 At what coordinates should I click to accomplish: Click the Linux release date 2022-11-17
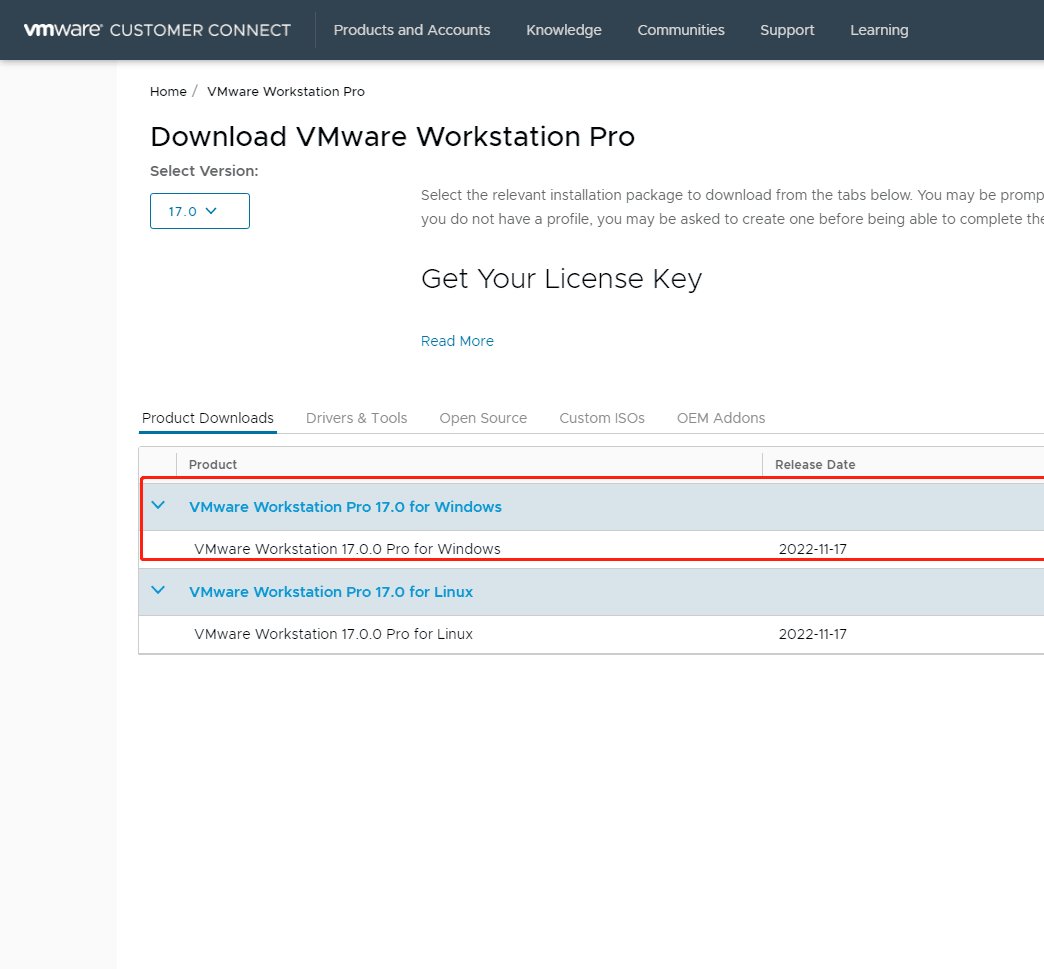812,634
